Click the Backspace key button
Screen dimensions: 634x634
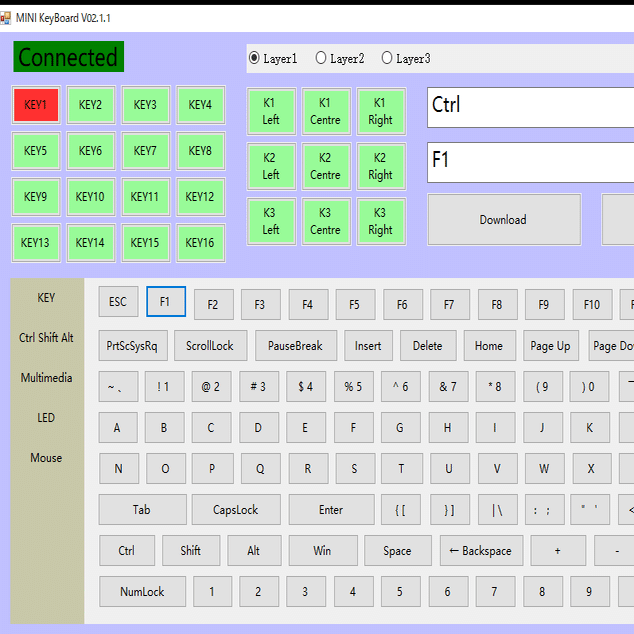coord(482,550)
